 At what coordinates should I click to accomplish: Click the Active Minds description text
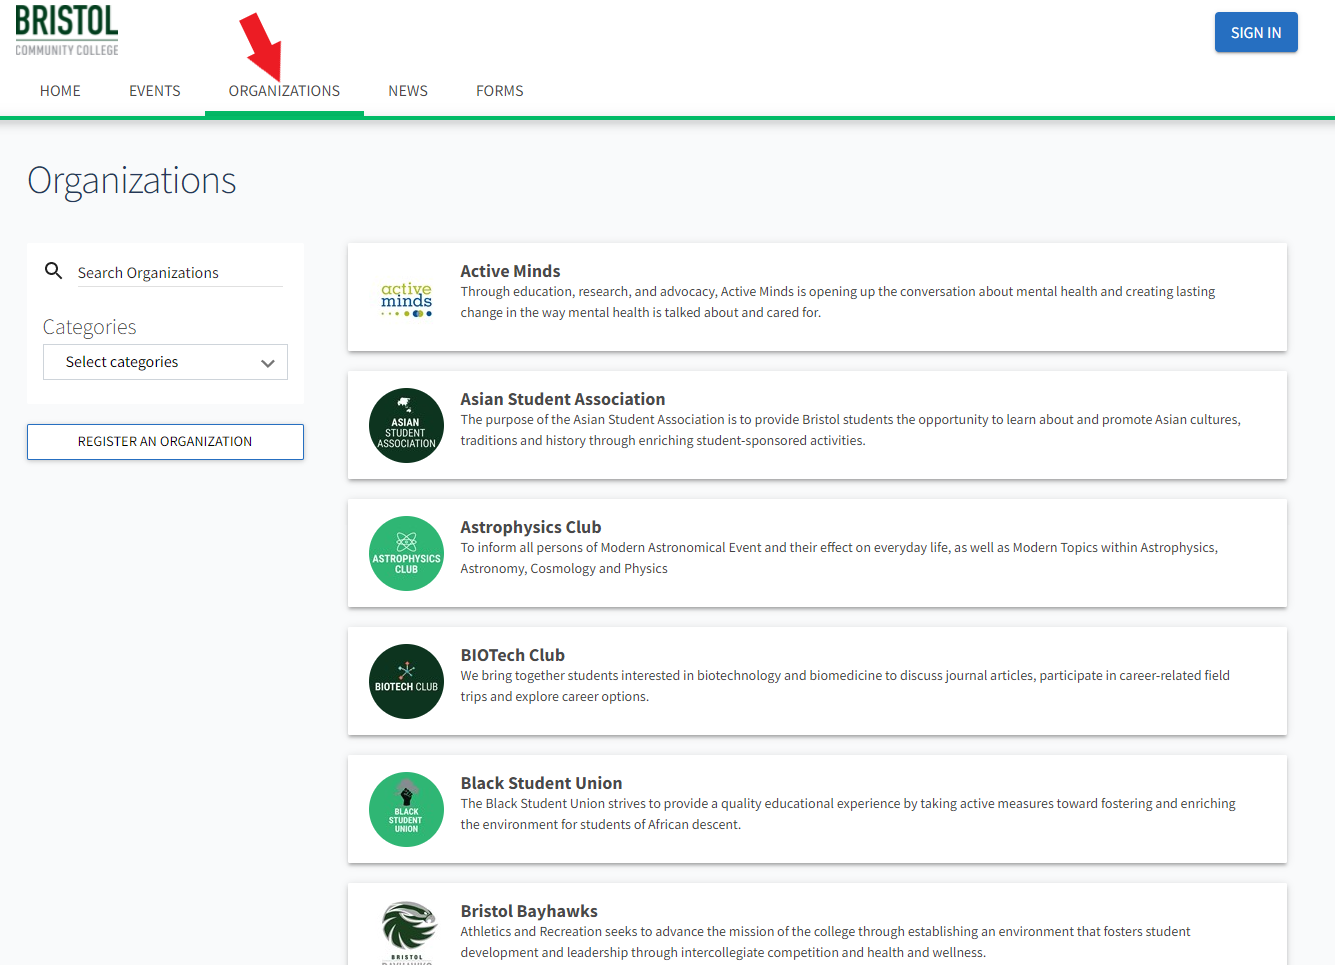(838, 302)
